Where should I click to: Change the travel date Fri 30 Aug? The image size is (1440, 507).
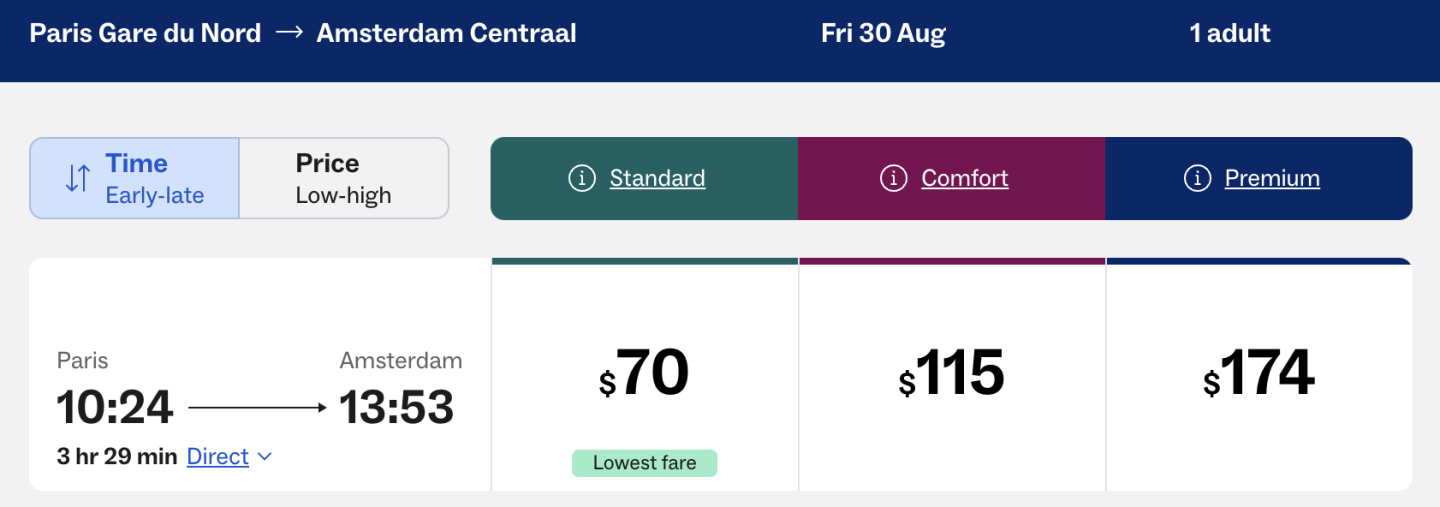pos(883,33)
